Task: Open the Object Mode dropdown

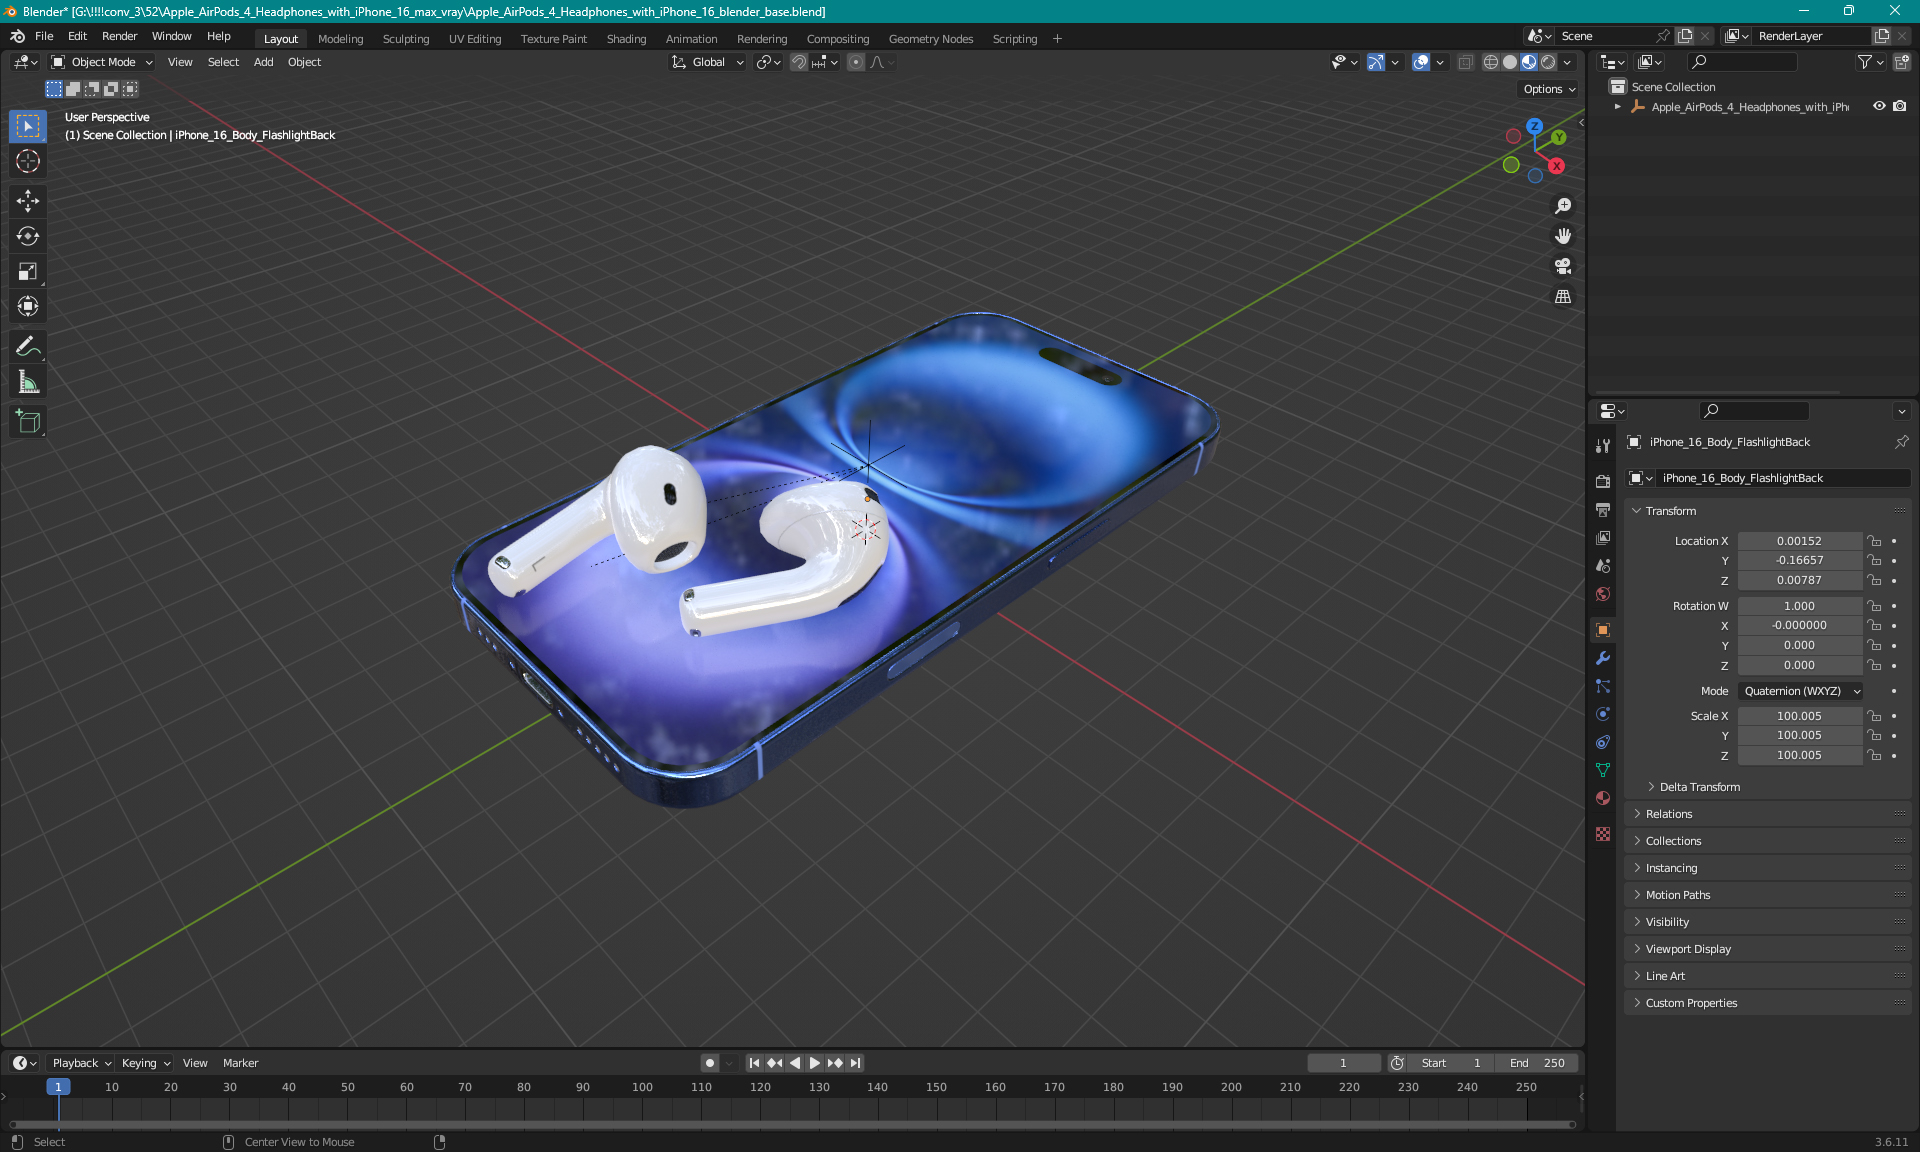Action: 102,62
